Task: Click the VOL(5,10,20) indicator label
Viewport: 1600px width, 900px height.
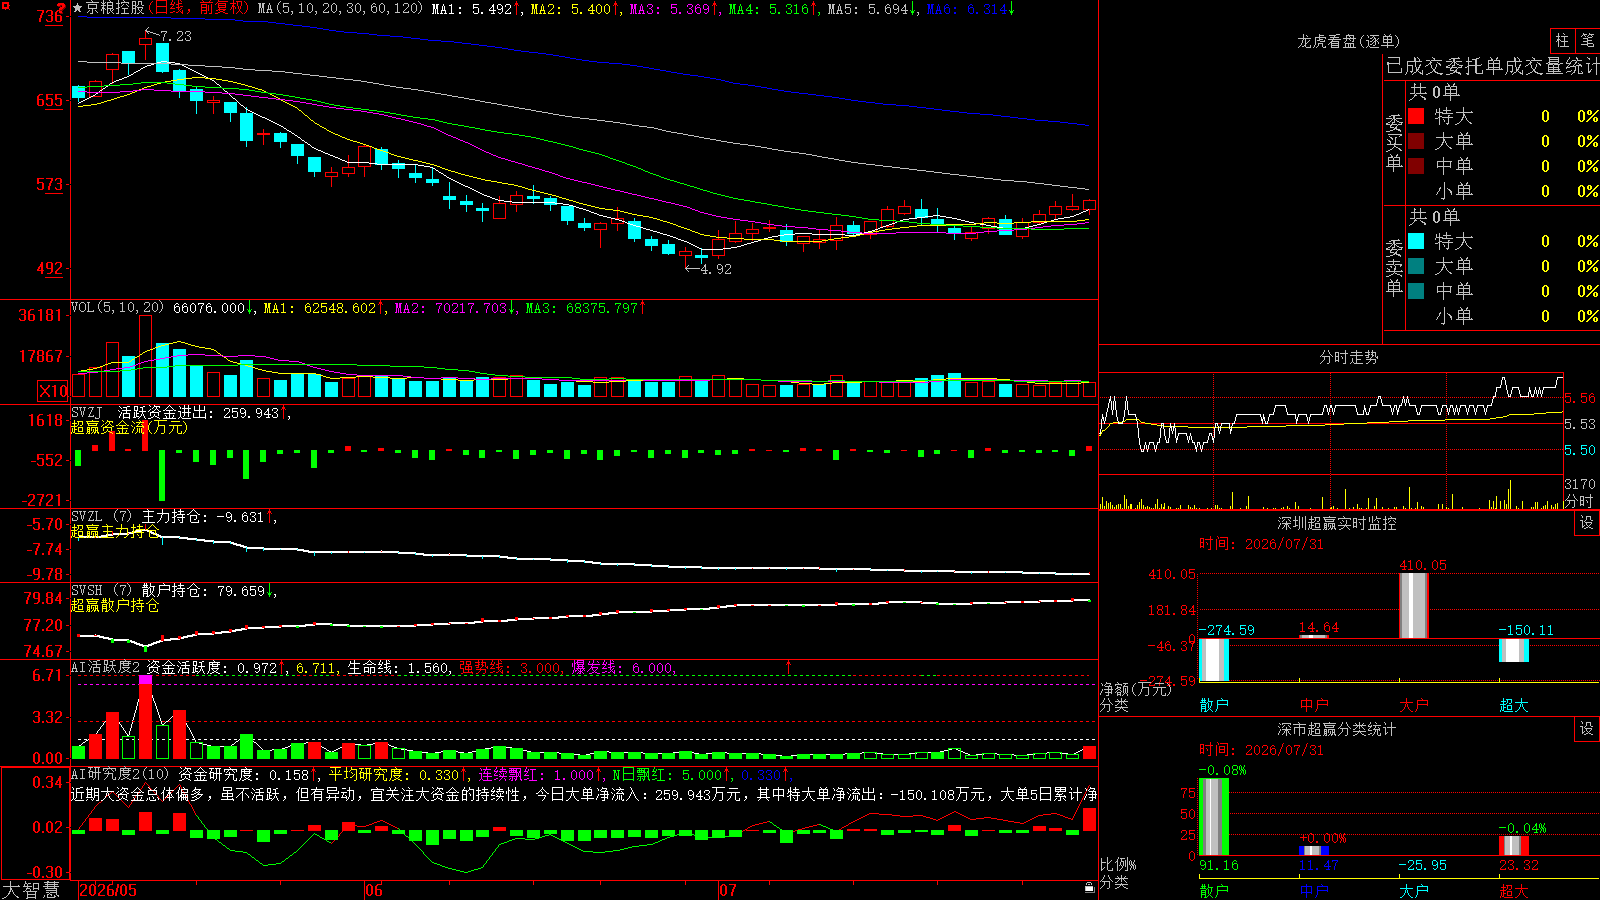Action: click(118, 308)
